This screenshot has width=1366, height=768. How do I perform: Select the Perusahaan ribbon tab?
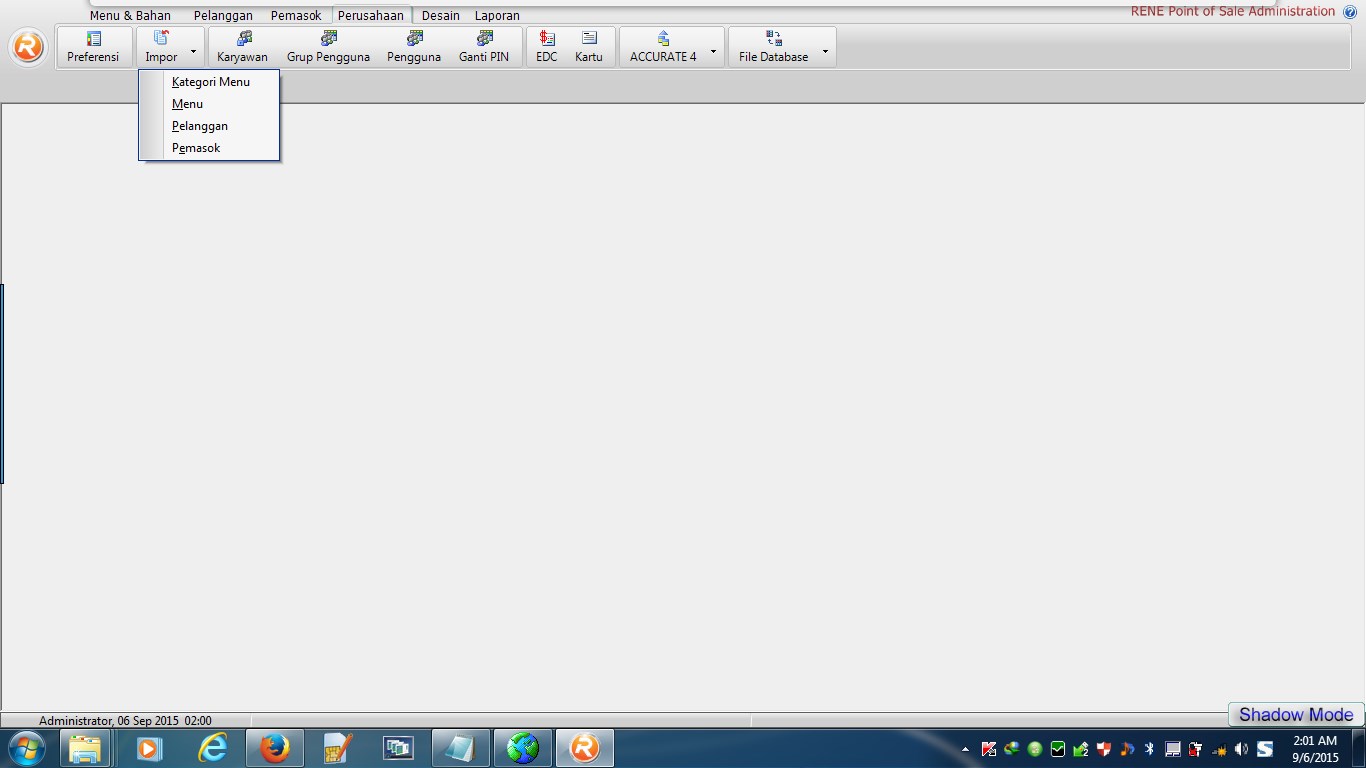371,16
